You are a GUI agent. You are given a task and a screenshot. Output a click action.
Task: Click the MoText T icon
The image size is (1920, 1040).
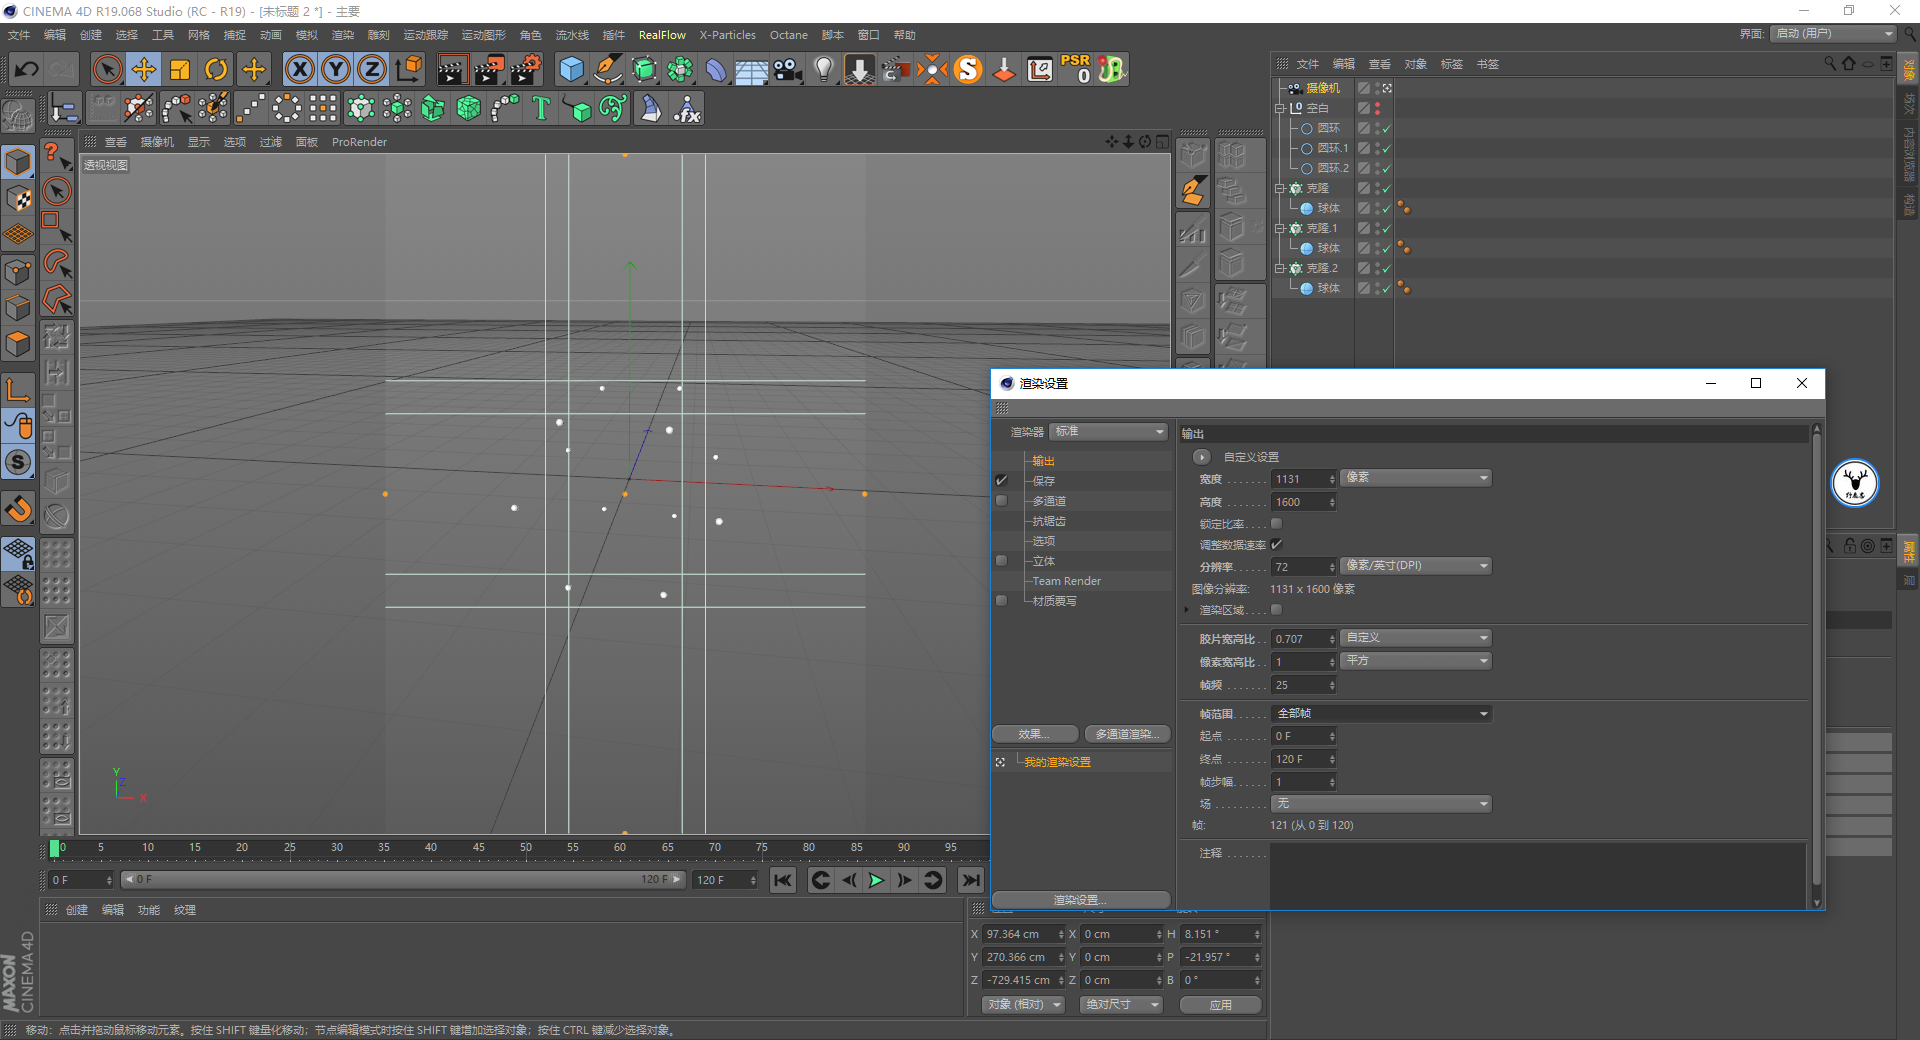[x=541, y=108]
